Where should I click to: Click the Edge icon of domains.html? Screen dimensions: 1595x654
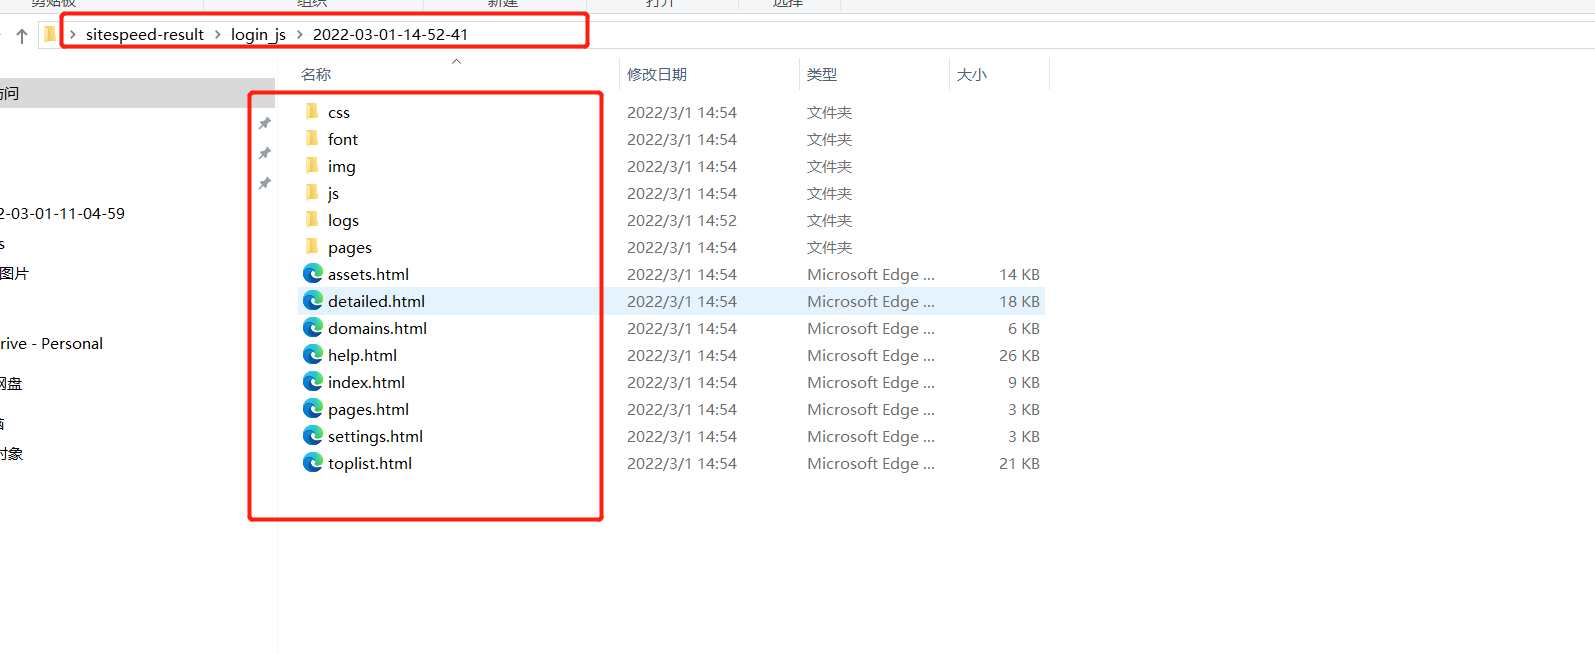pos(313,327)
